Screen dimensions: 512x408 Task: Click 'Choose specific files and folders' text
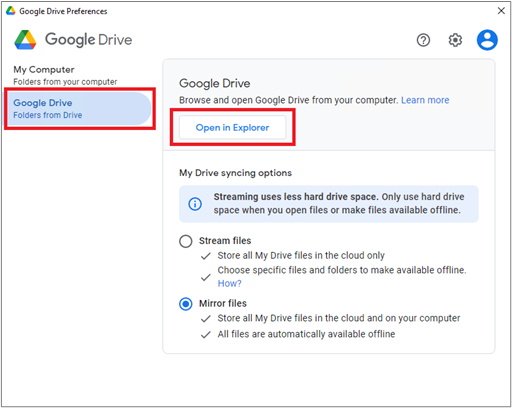coord(342,270)
